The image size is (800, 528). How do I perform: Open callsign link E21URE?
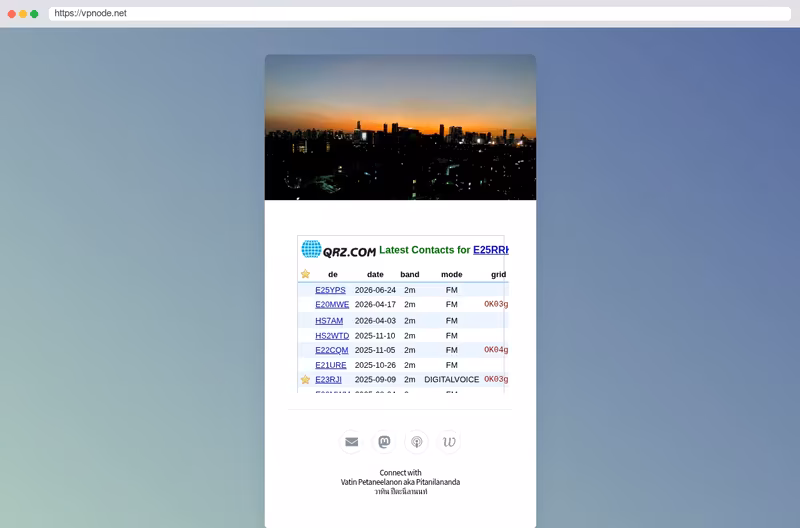[x=331, y=365]
